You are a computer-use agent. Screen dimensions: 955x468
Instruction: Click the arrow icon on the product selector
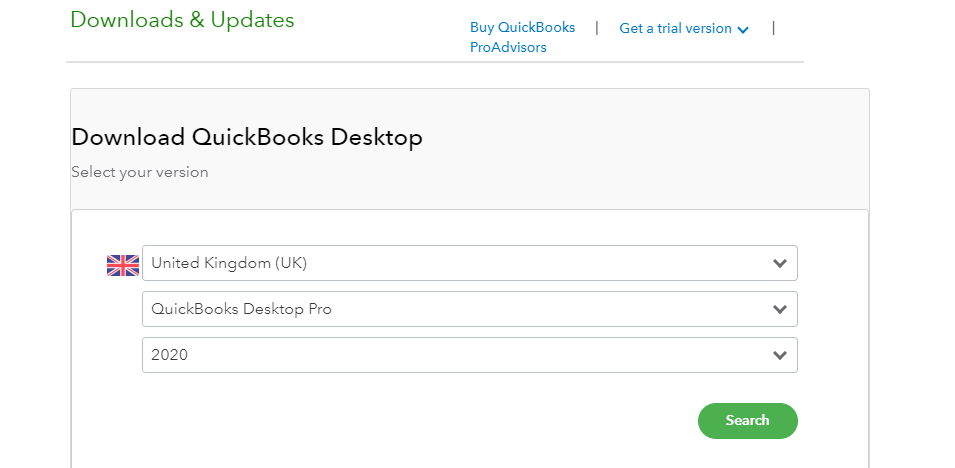point(780,309)
